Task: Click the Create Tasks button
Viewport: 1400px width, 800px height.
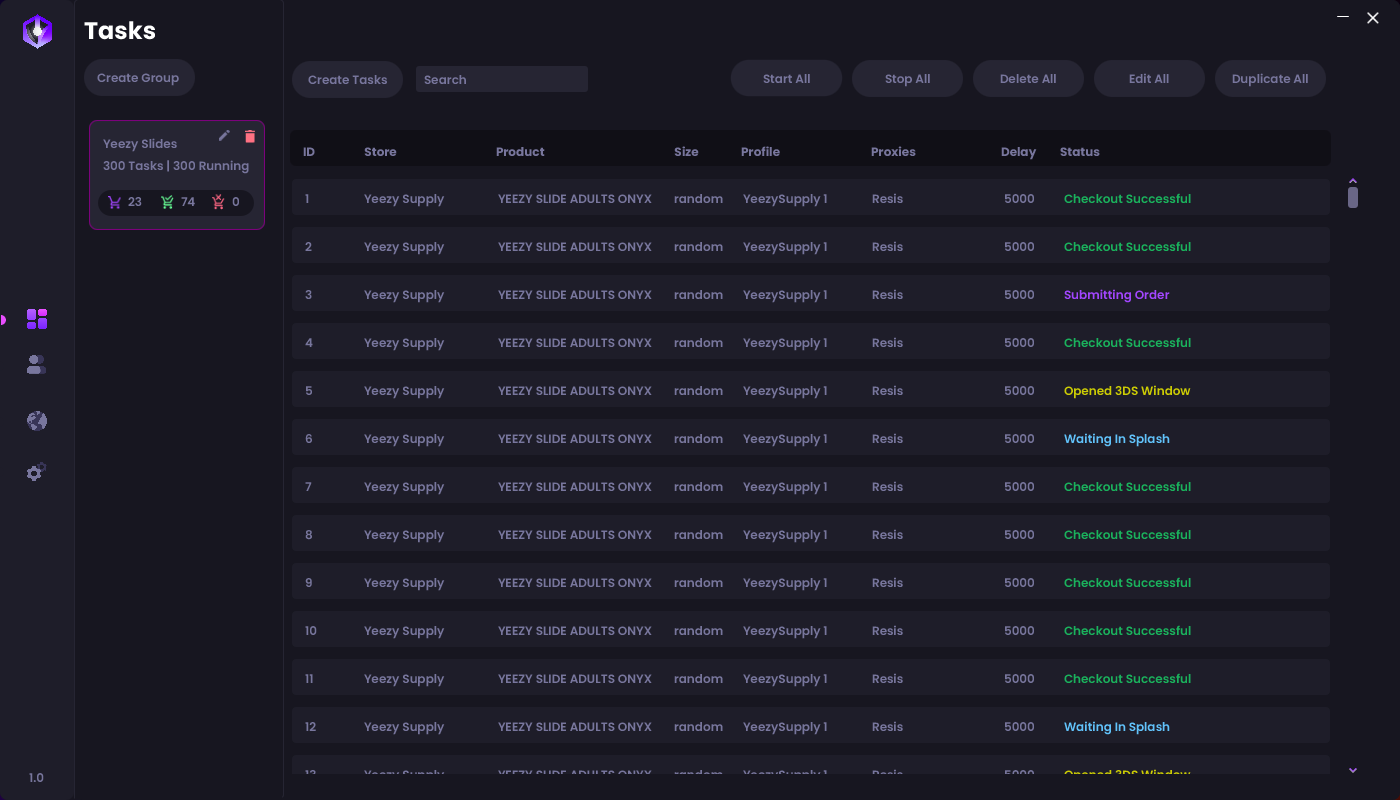Action: pos(347,80)
